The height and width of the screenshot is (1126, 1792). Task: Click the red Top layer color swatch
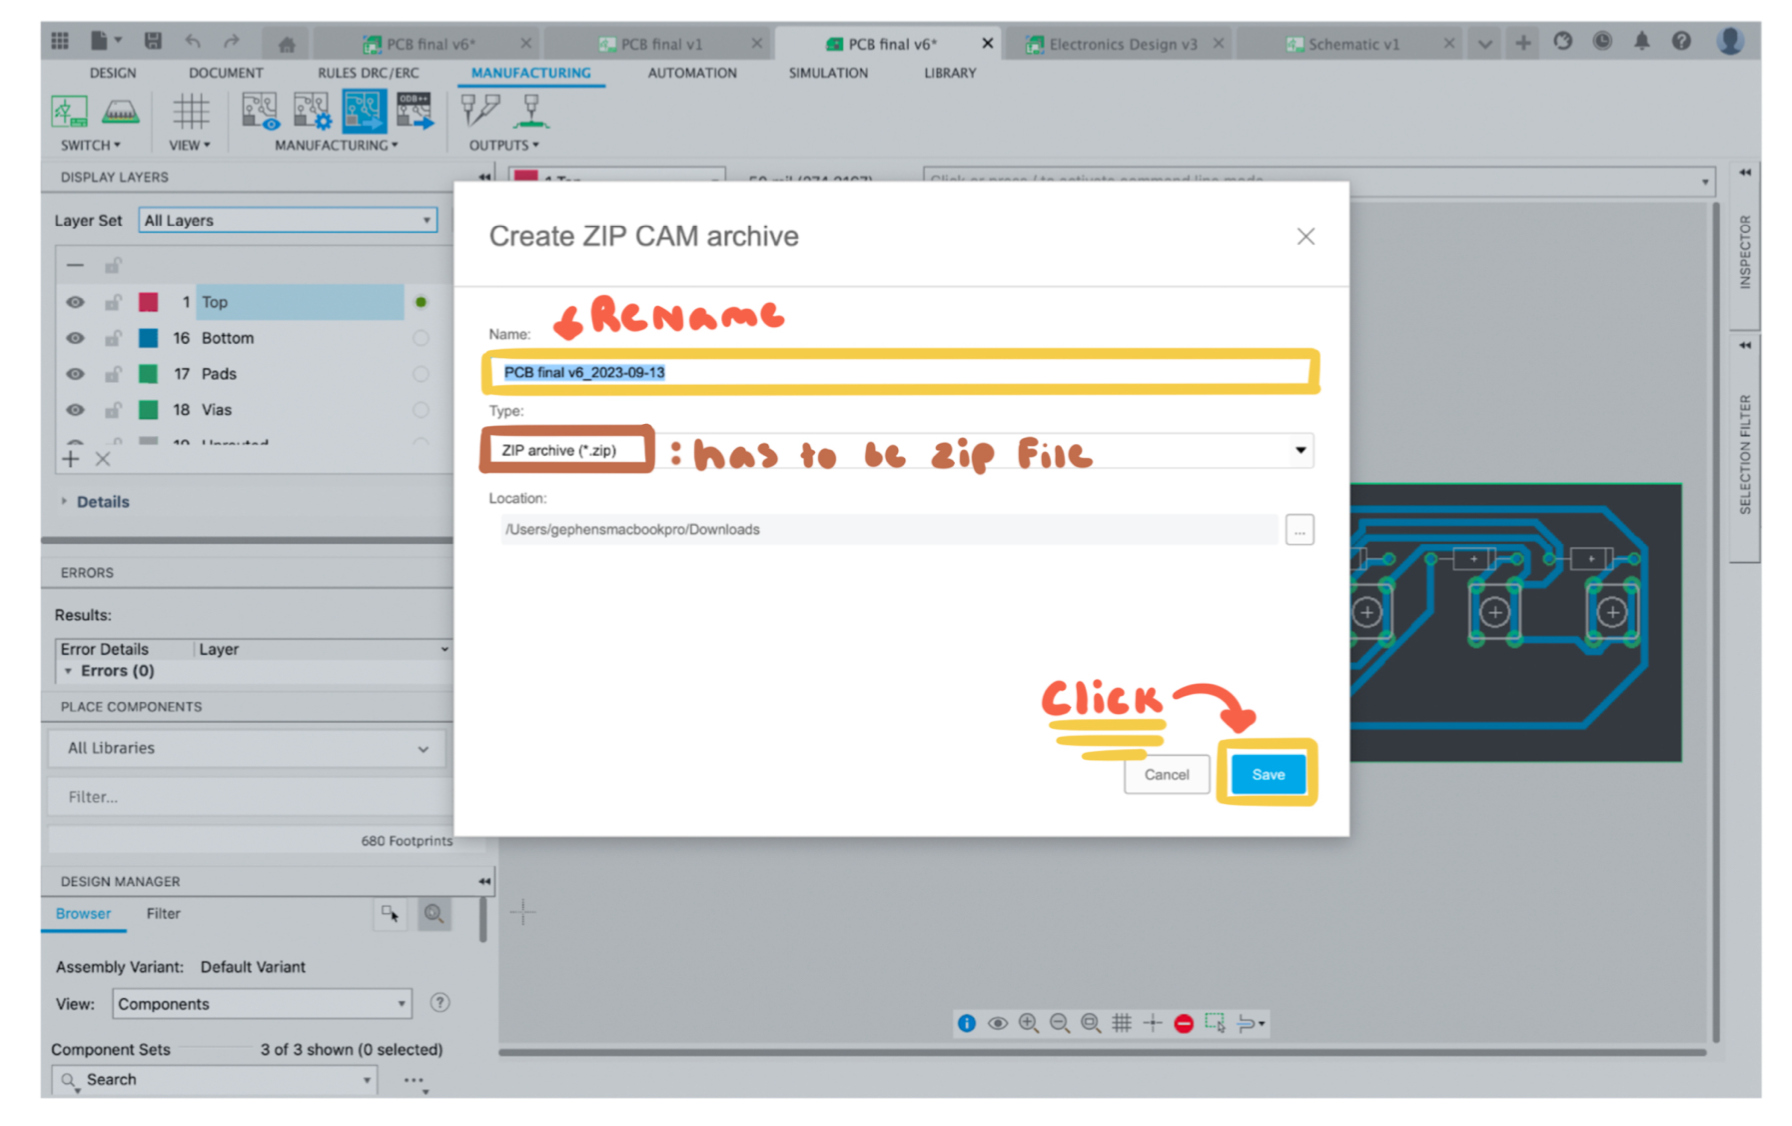[148, 302]
